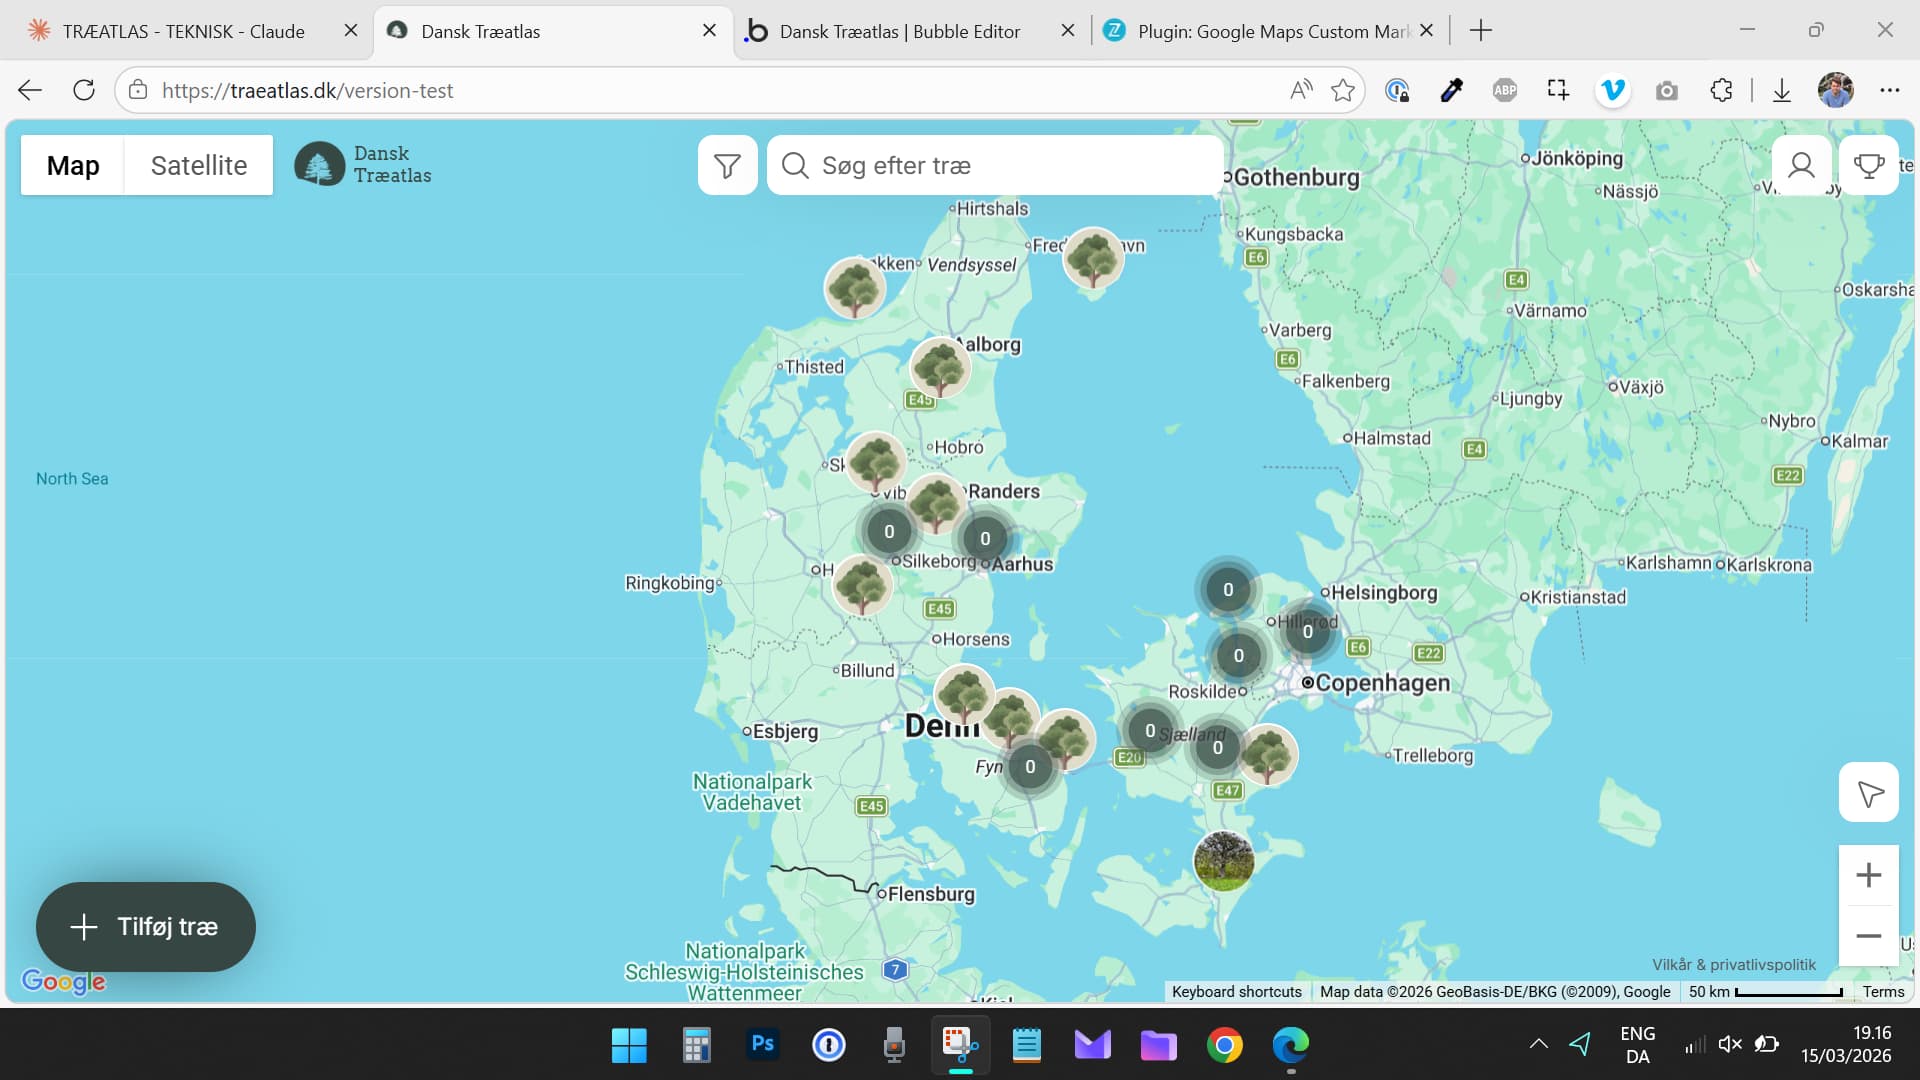Click the tree photo marker on Lolland-Falster
This screenshot has height=1080, width=1920.
[x=1223, y=860]
